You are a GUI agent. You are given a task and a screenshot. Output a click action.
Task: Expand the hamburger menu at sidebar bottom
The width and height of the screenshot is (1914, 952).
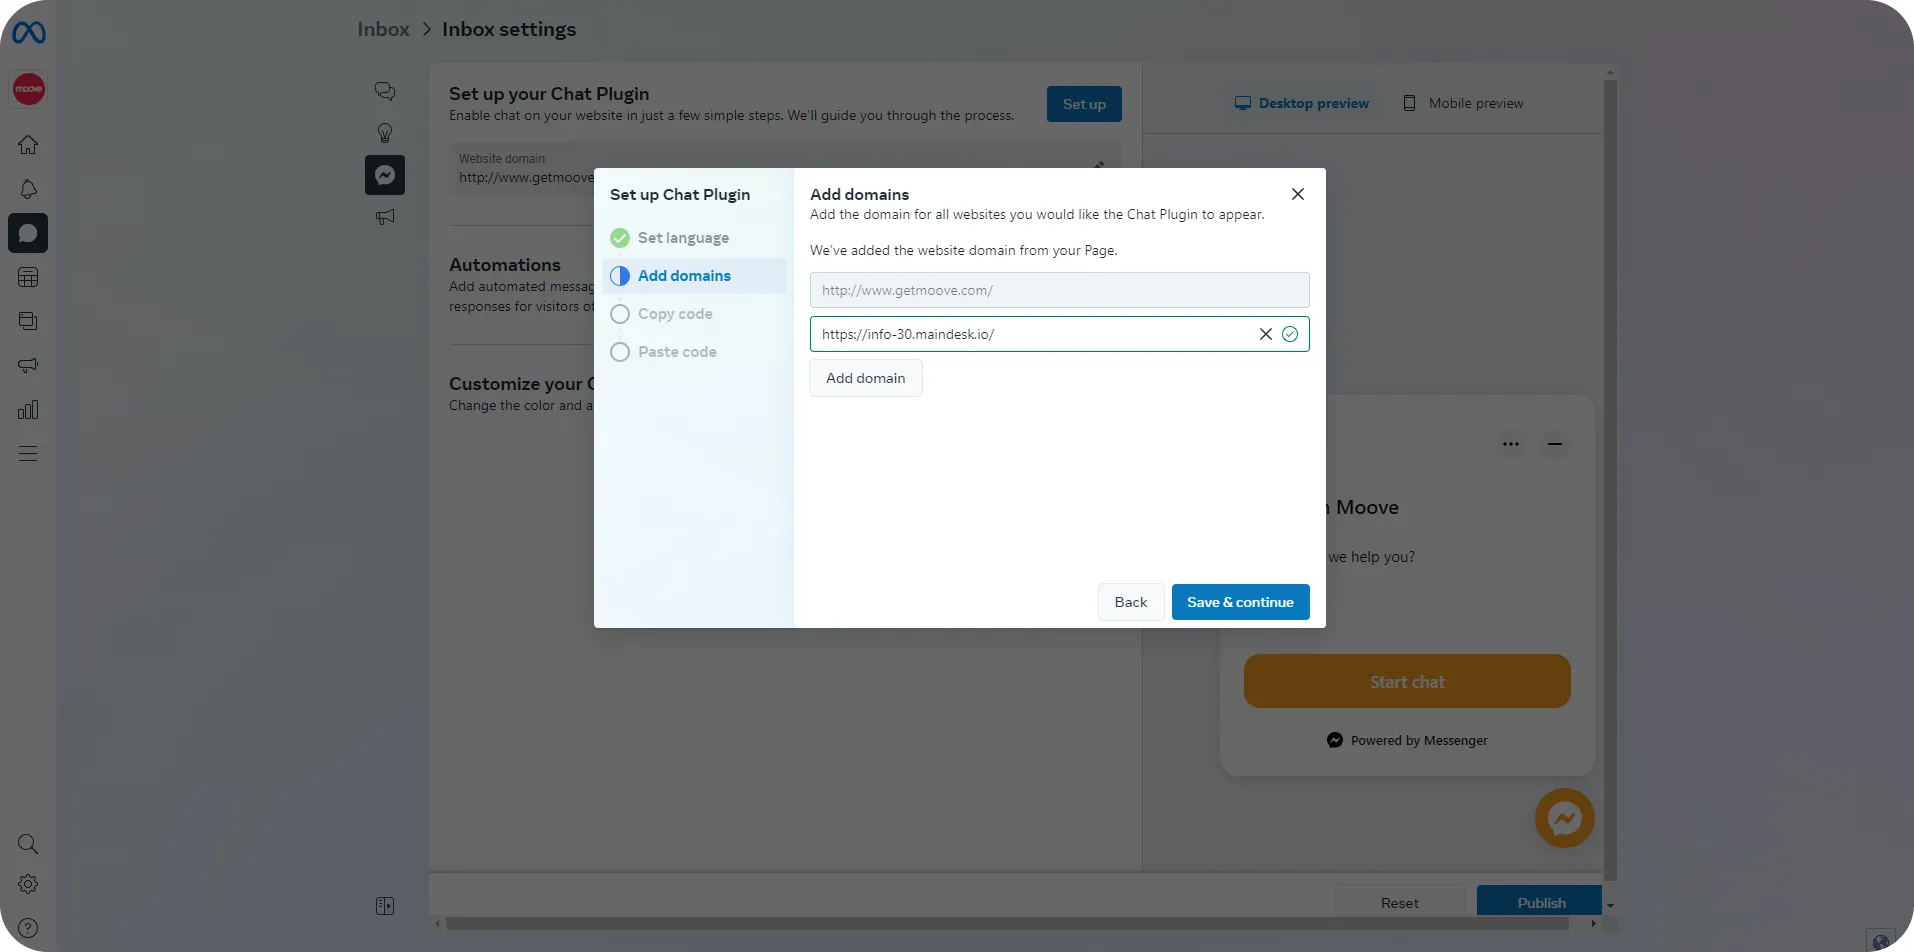tap(28, 454)
